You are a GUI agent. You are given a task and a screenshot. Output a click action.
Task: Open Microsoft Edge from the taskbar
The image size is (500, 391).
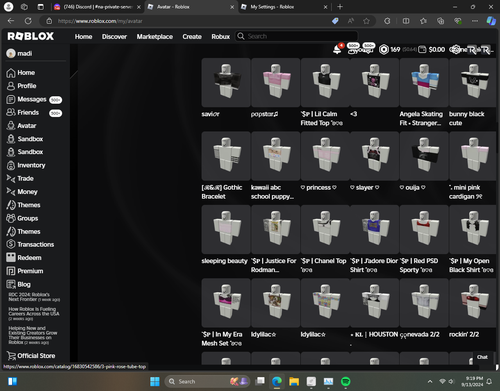click(x=277, y=381)
